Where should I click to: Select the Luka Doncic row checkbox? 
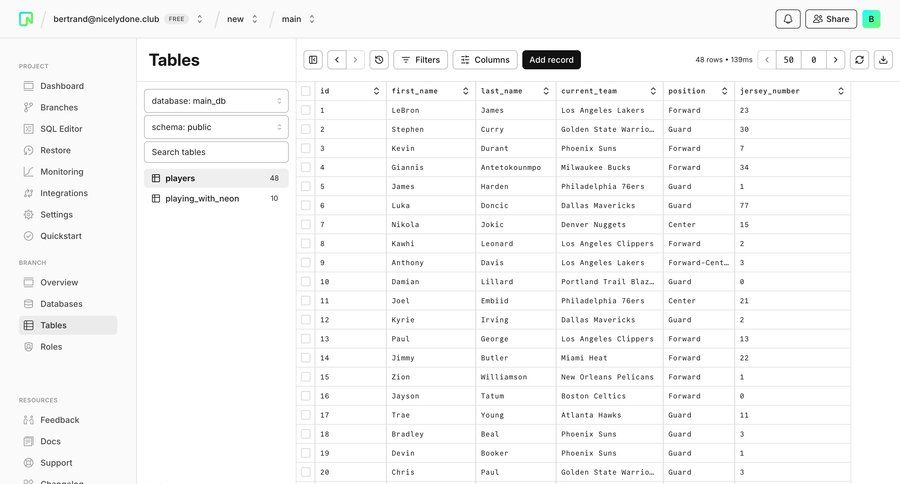(x=306, y=206)
